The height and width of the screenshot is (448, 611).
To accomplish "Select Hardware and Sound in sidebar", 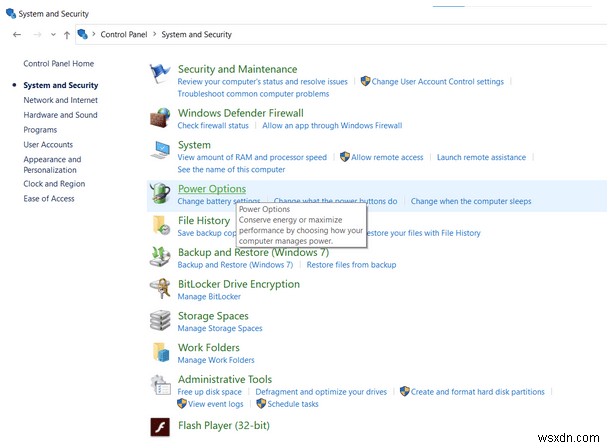I will [60, 115].
